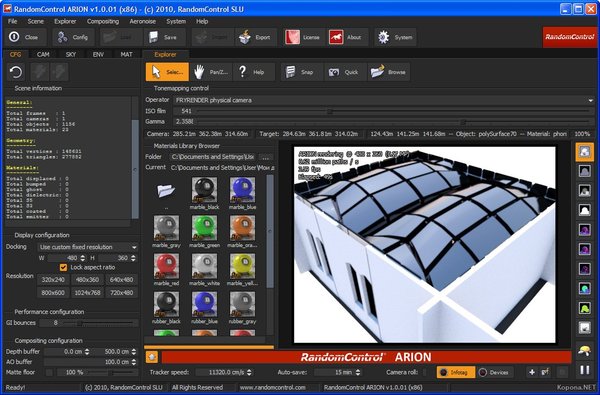Viewport: 600px width, 395px height.
Task: Open the About horse icon button
Action: pyautogui.click(x=347, y=37)
